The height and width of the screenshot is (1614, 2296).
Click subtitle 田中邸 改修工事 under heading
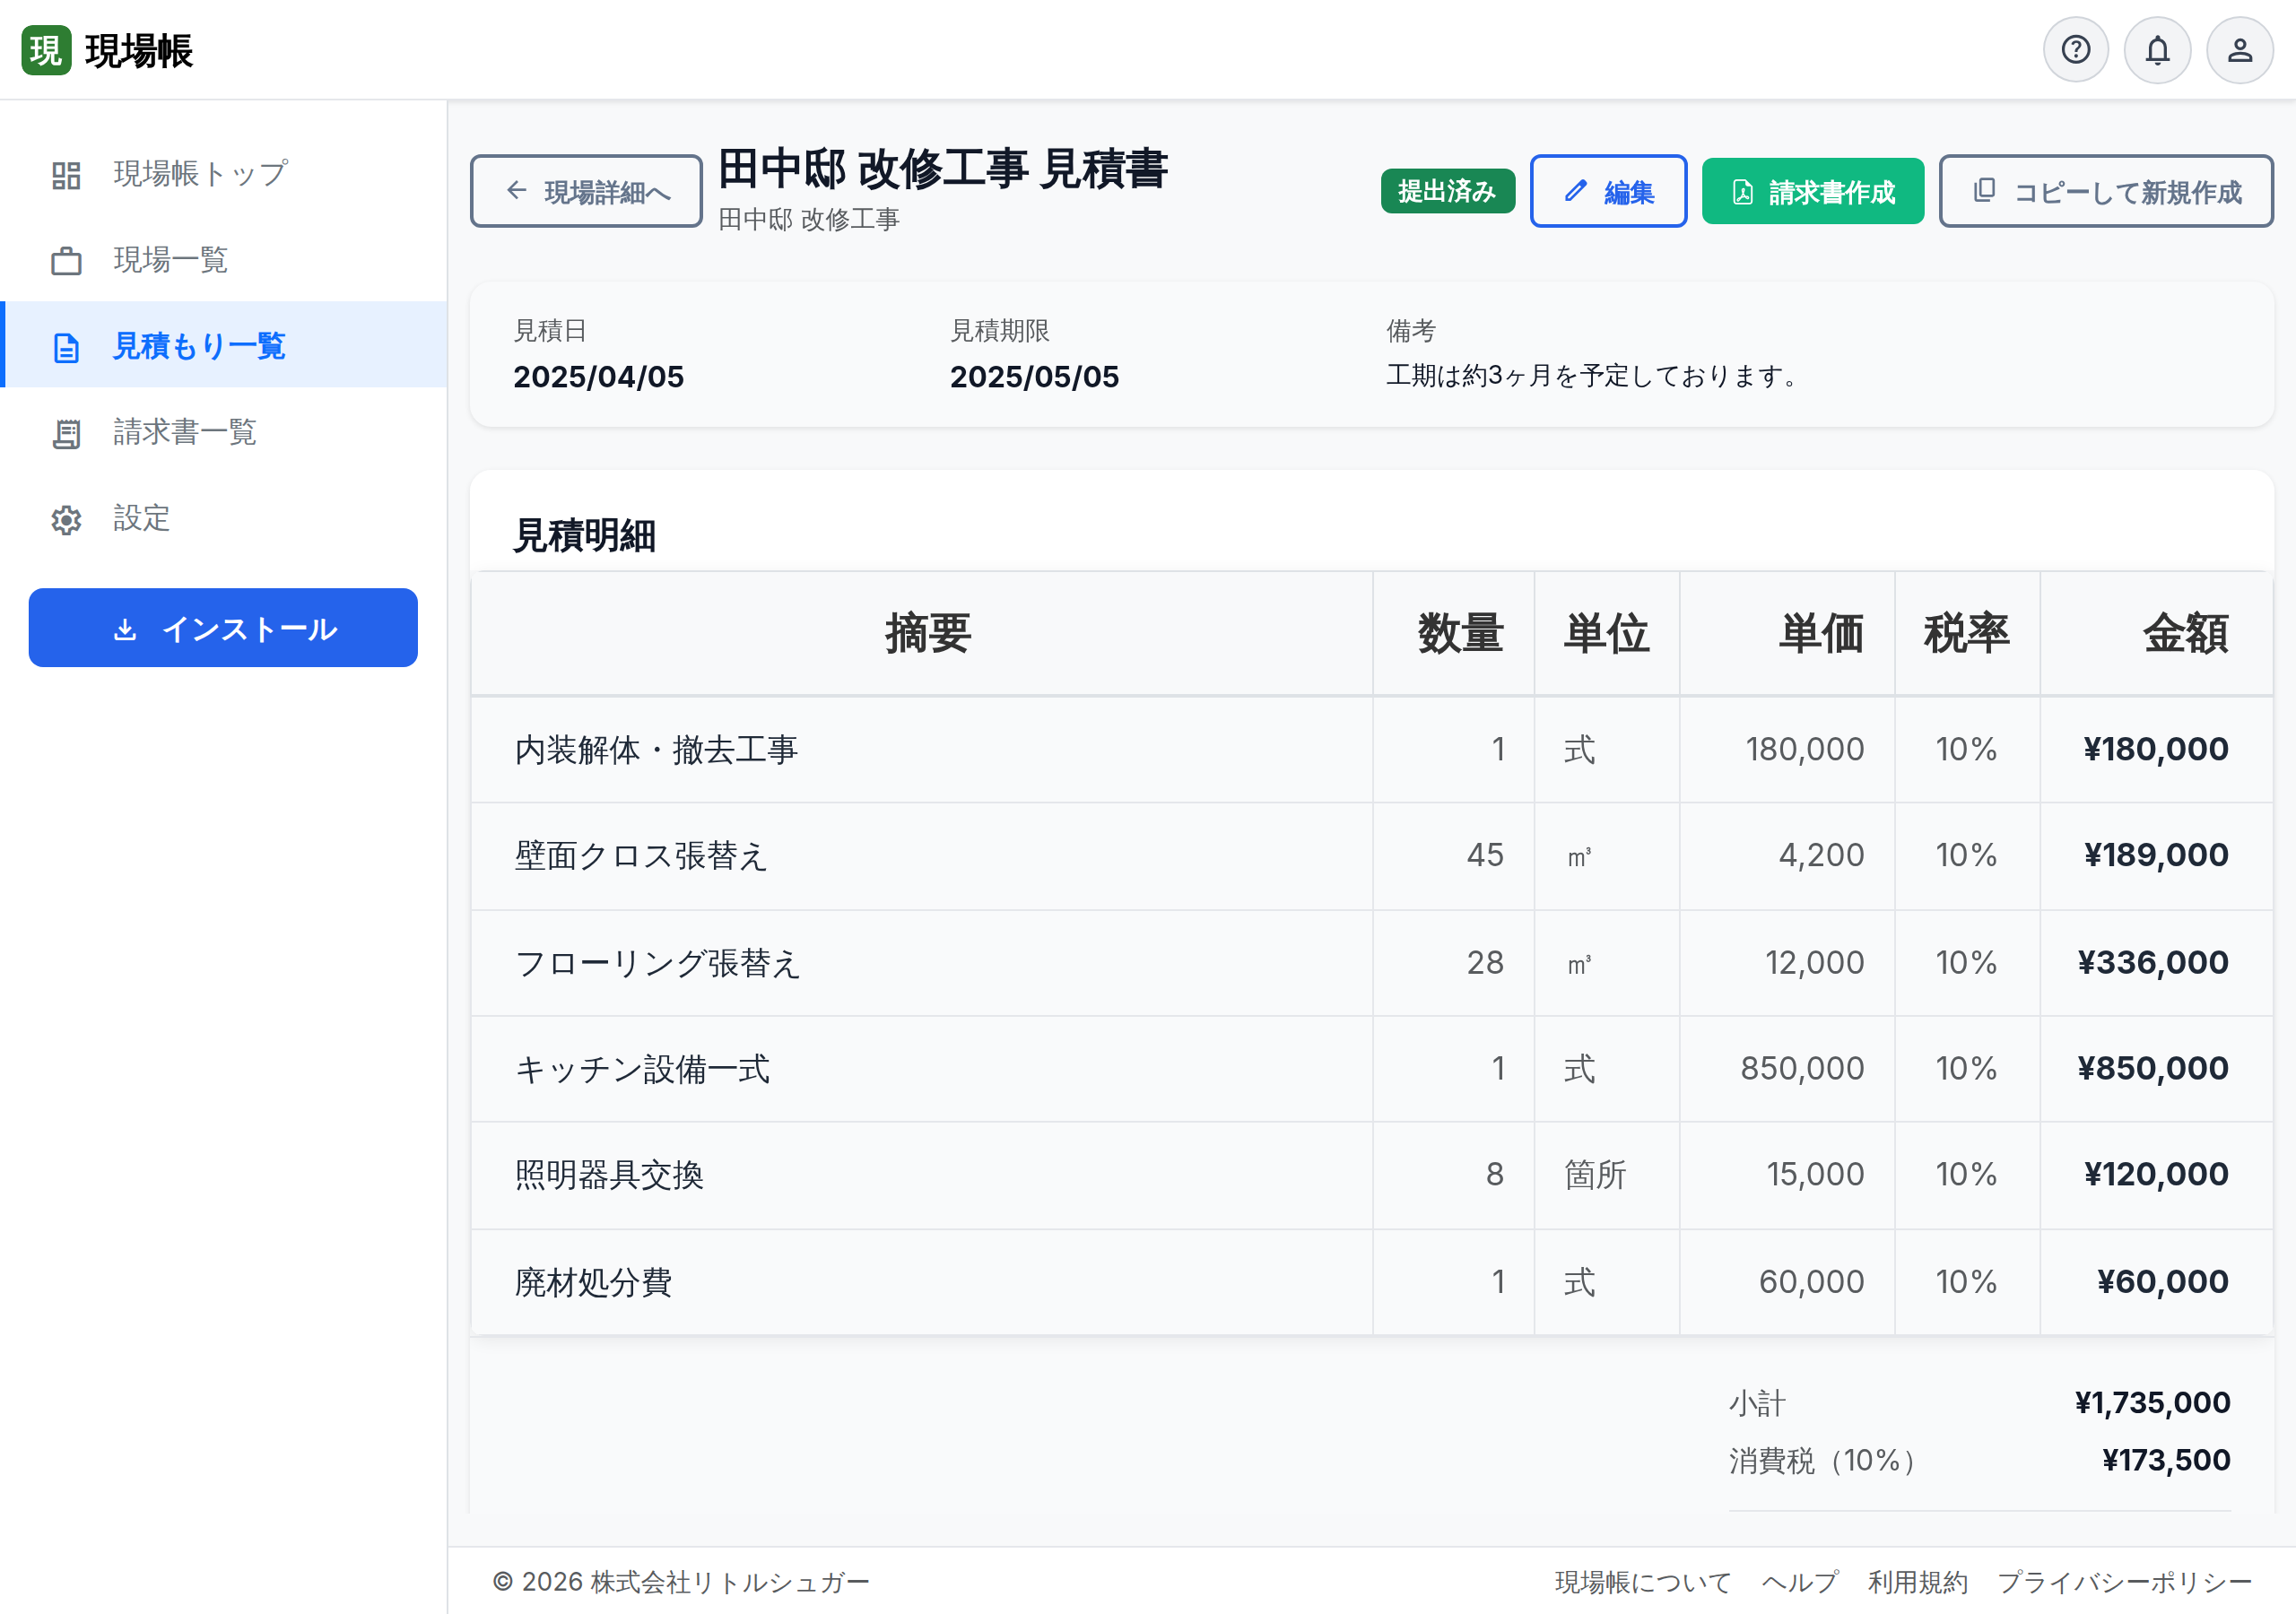click(x=808, y=219)
